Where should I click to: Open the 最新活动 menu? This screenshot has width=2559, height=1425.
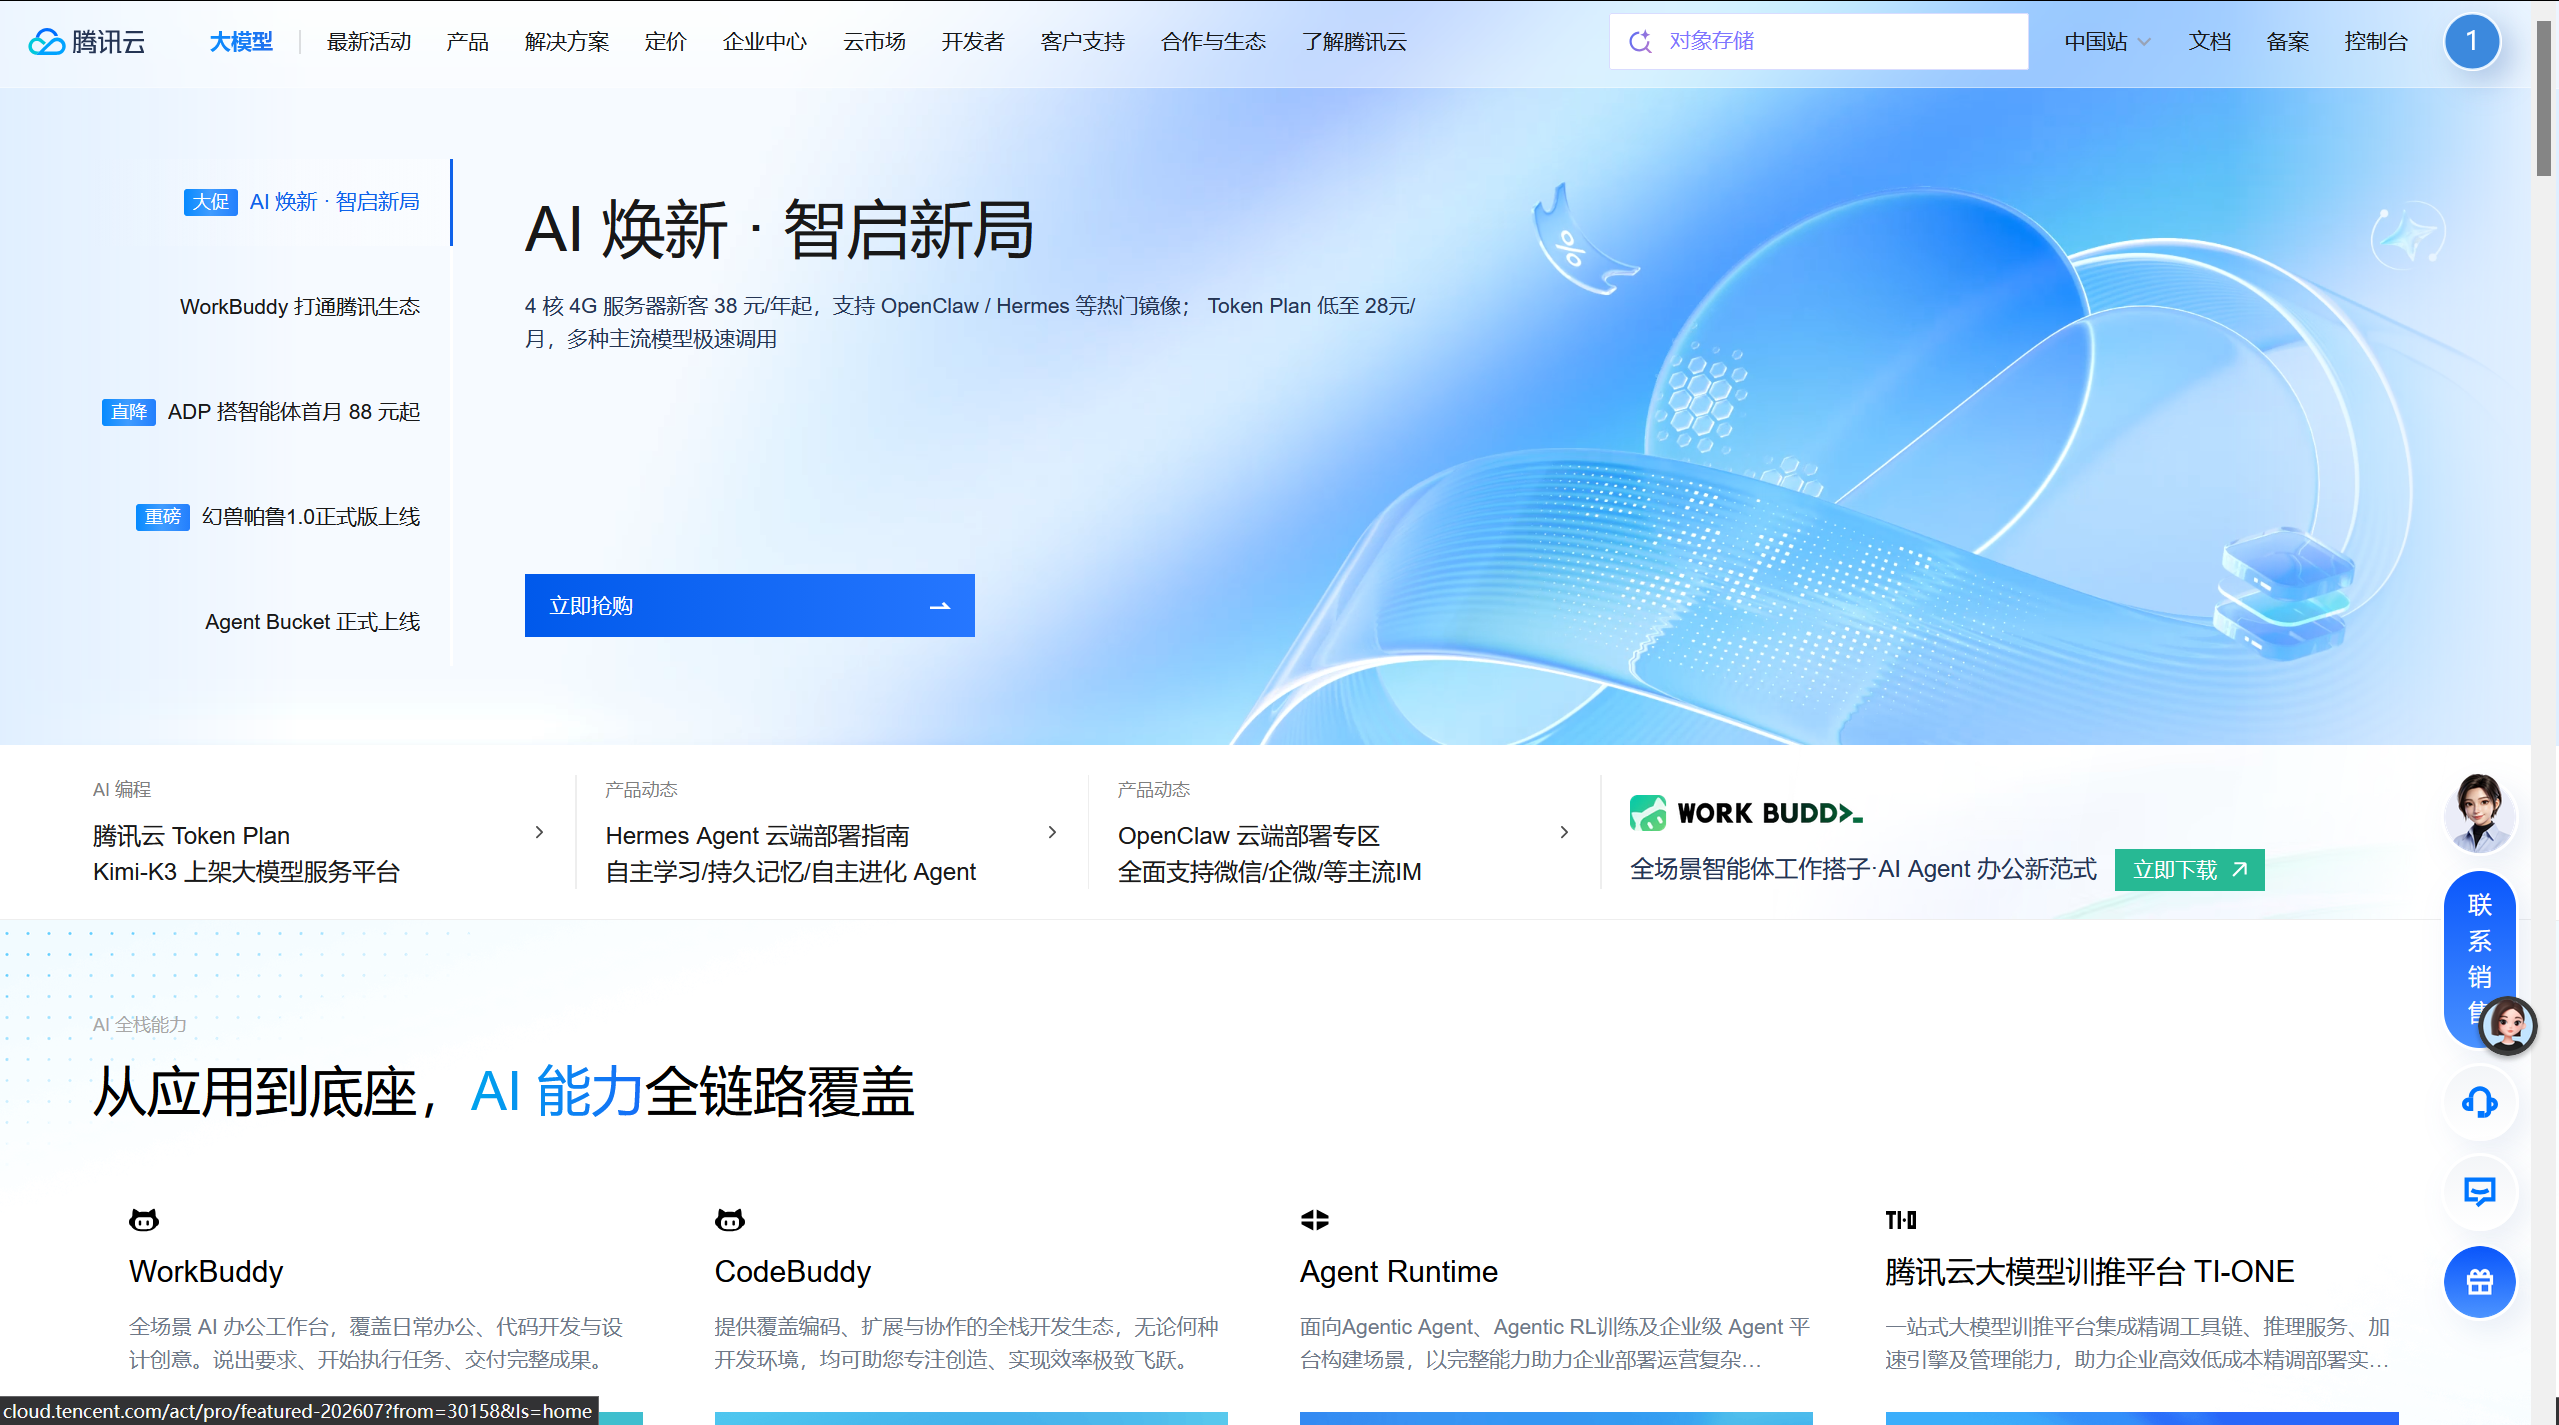coord(369,42)
